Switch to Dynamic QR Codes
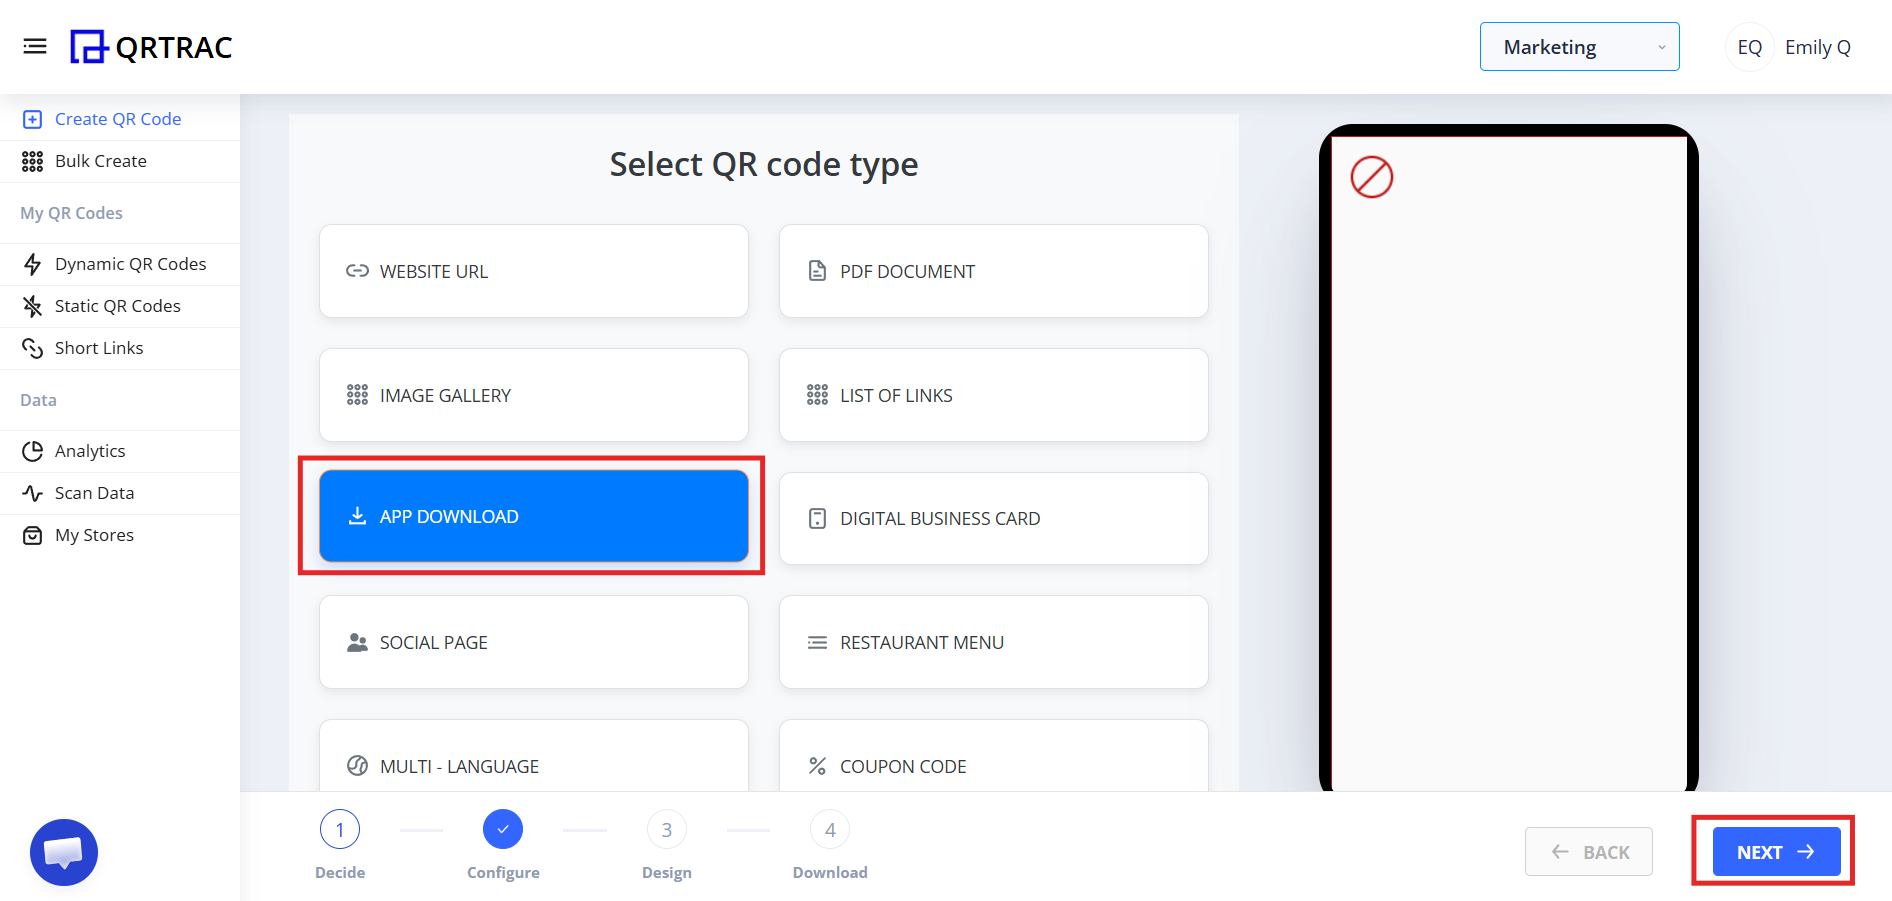The width and height of the screenshot is (1892, 901). 130,264
